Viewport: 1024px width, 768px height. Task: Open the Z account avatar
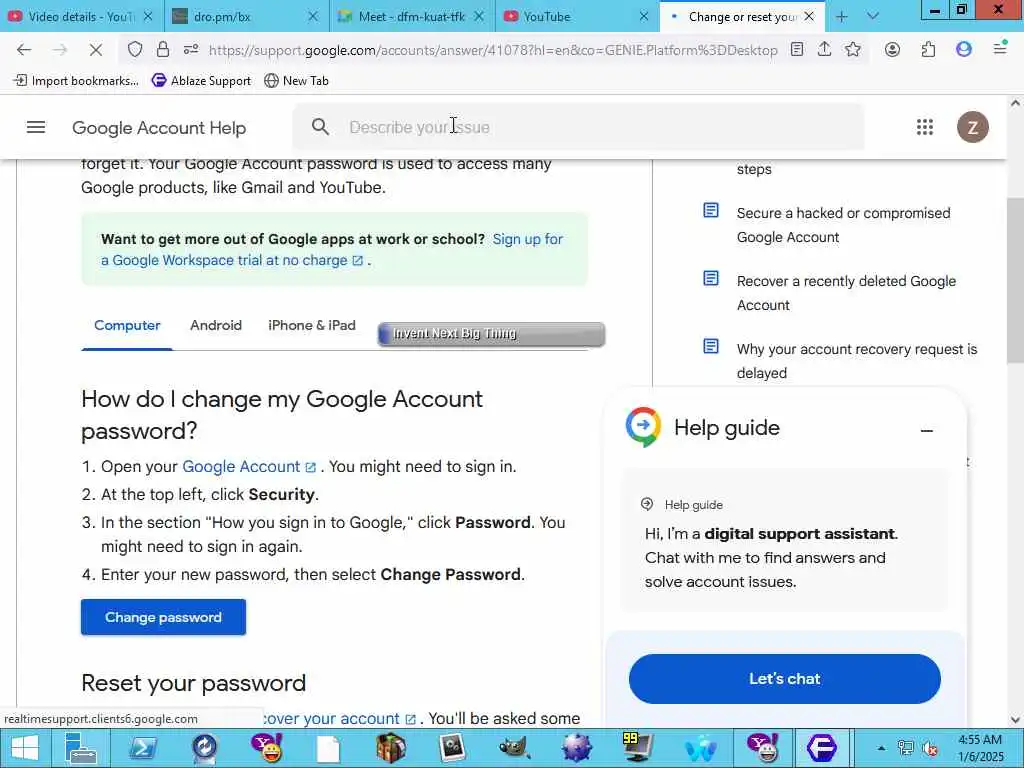[x=972, y=127]
